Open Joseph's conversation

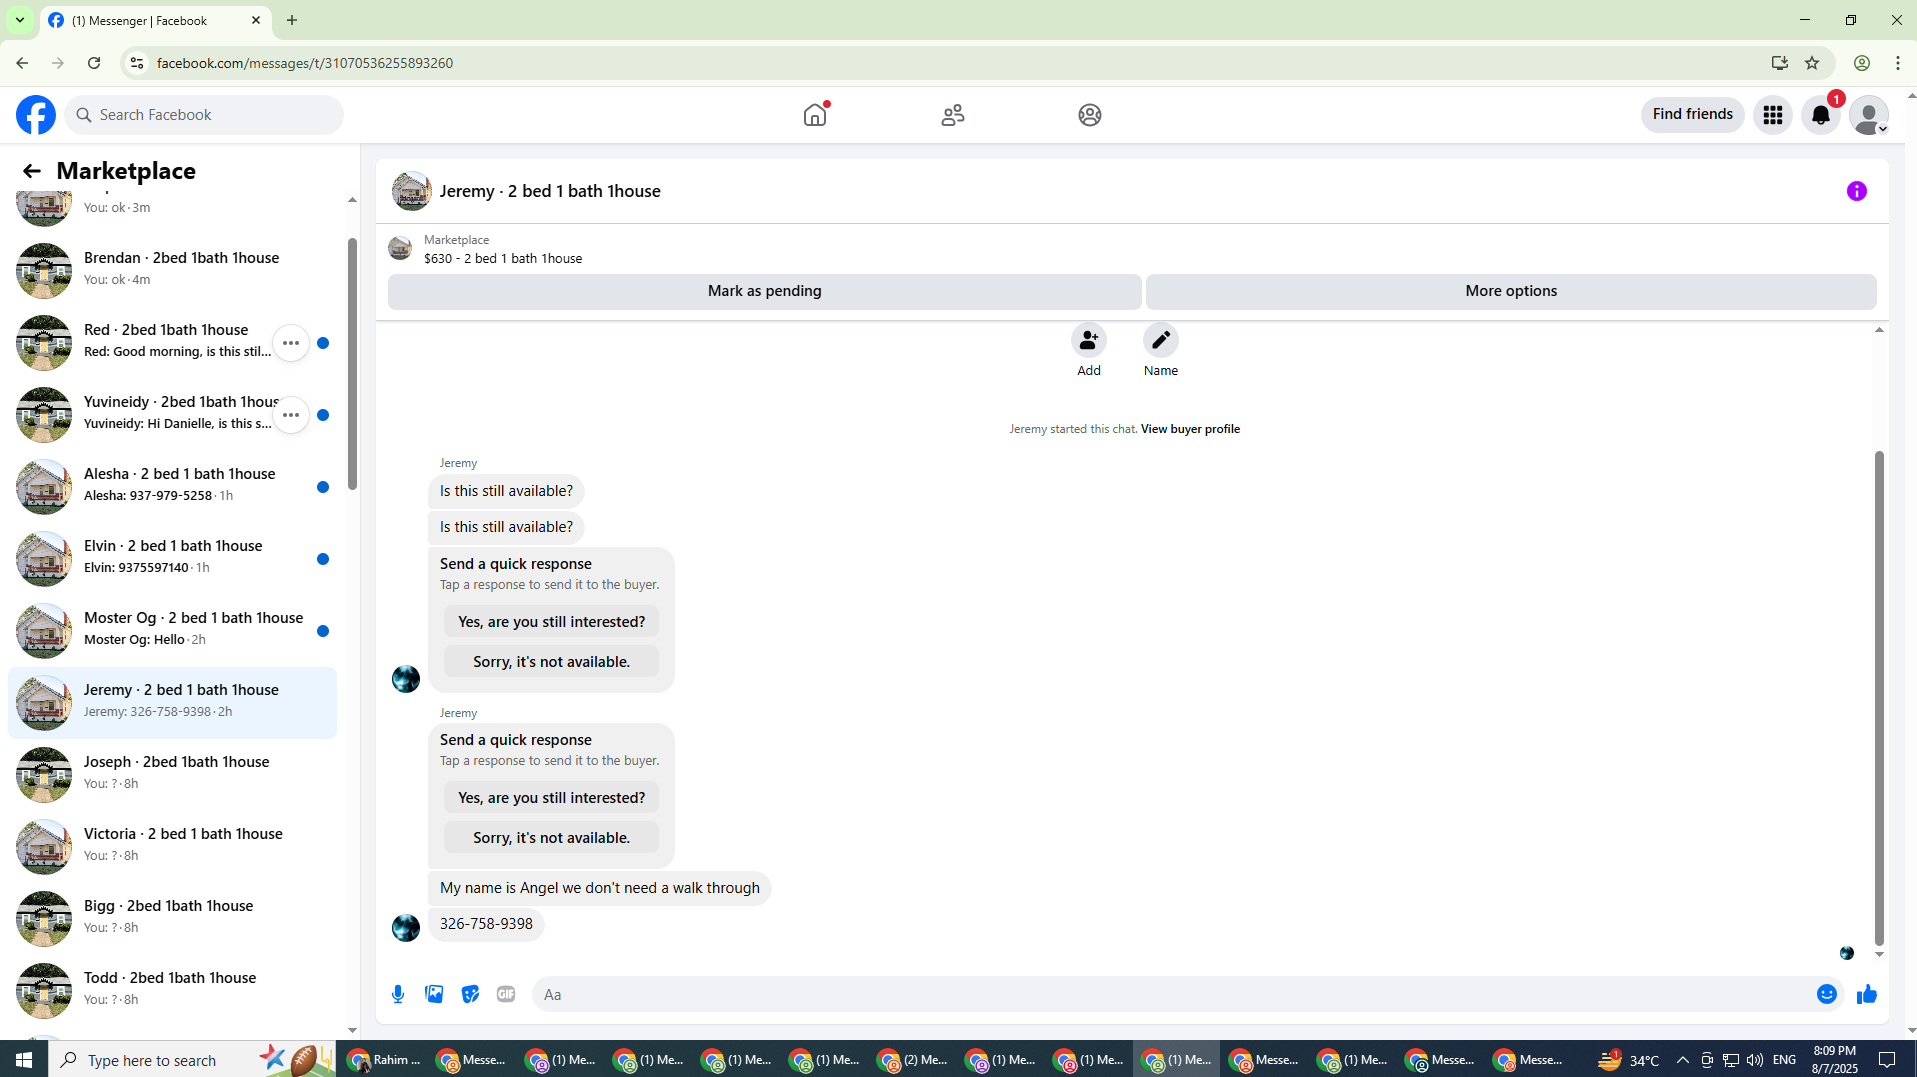[172, 775]
